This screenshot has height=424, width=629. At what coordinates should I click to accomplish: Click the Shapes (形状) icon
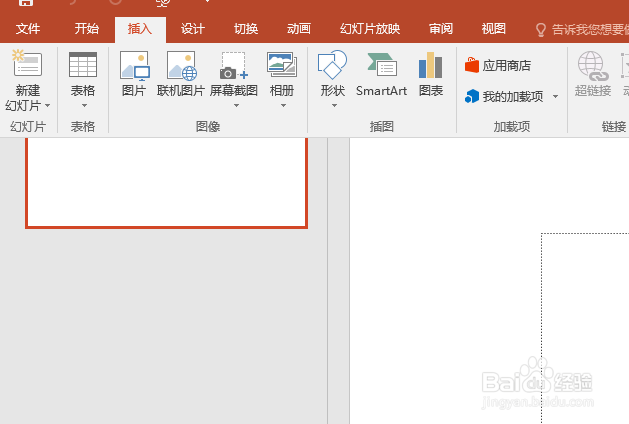pyautogui.click(x=332, y=65)
